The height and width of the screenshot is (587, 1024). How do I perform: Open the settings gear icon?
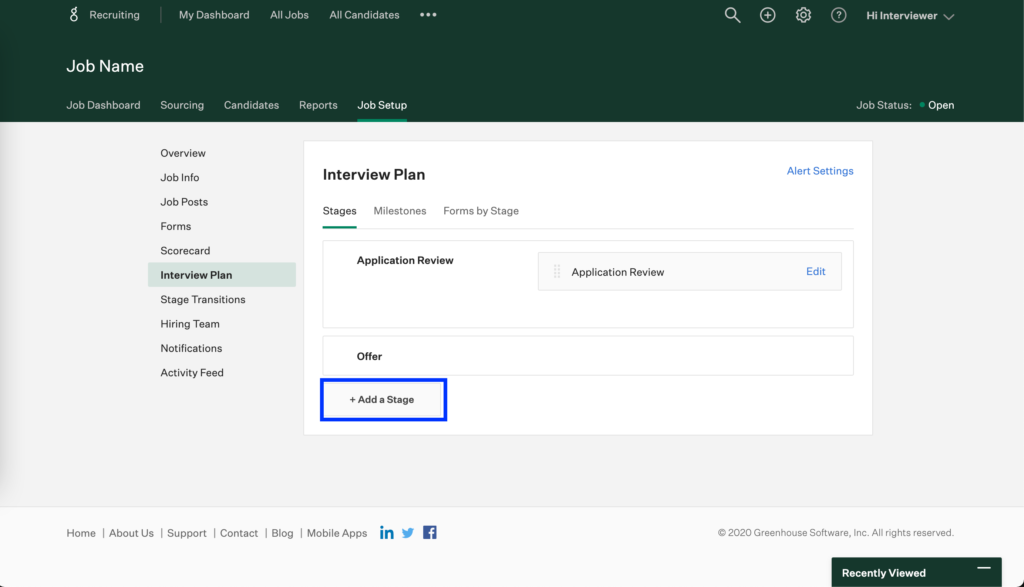(x=803, y=15)
